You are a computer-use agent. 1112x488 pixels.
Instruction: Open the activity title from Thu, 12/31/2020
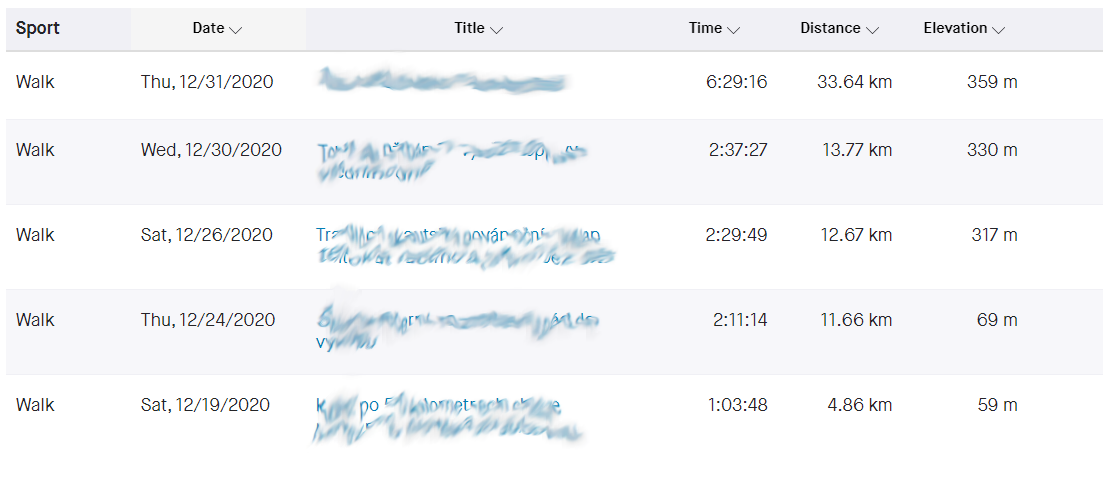[x=441, y=83]
